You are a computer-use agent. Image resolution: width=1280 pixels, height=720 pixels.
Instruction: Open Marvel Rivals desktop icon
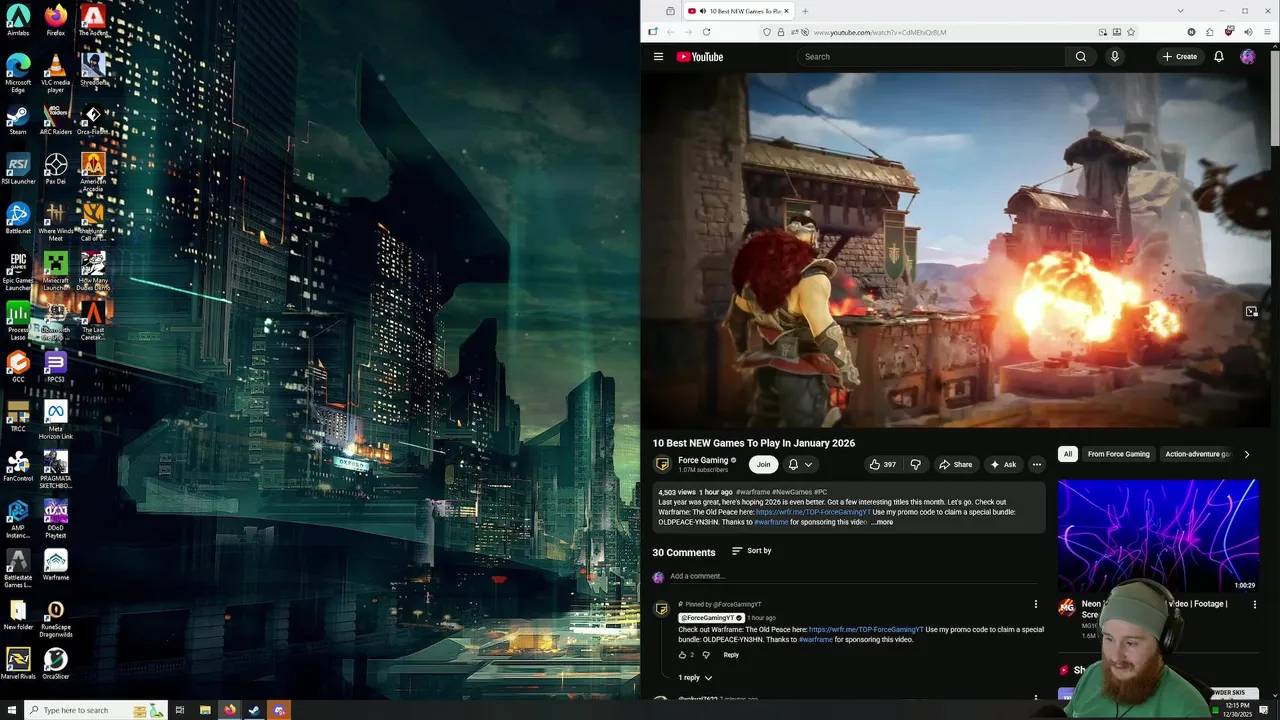point(18,663)
